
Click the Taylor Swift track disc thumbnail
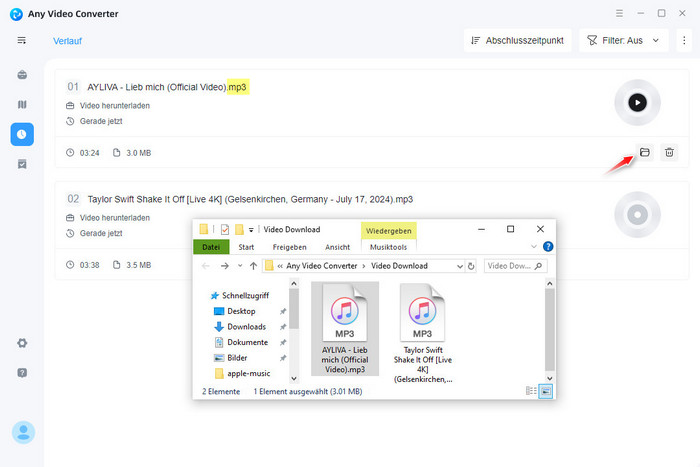(637, 215)
